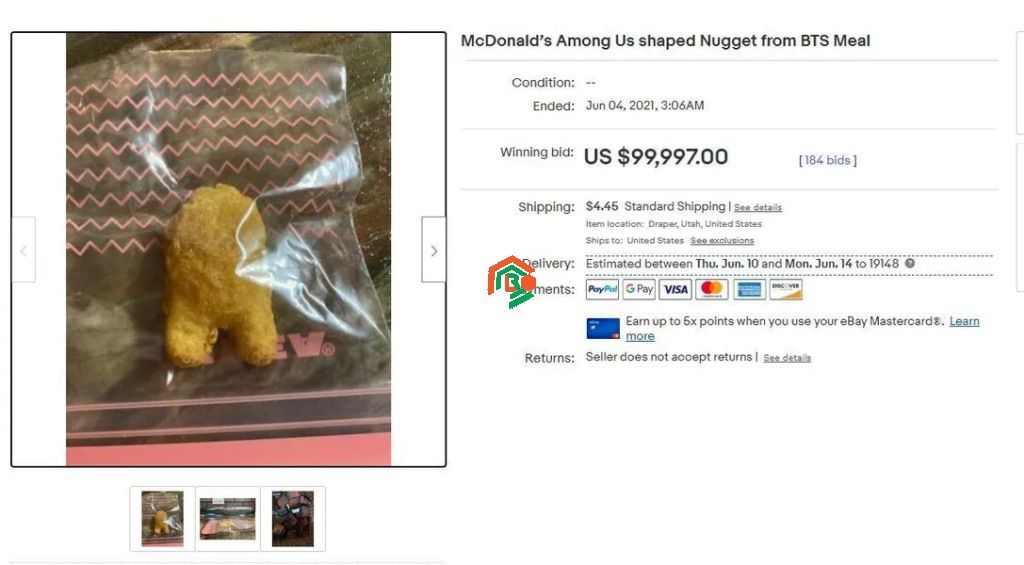This screenshot has width=1024, height=565.
Task: Click the Discover card icon
Action: (x=786, y=289)
